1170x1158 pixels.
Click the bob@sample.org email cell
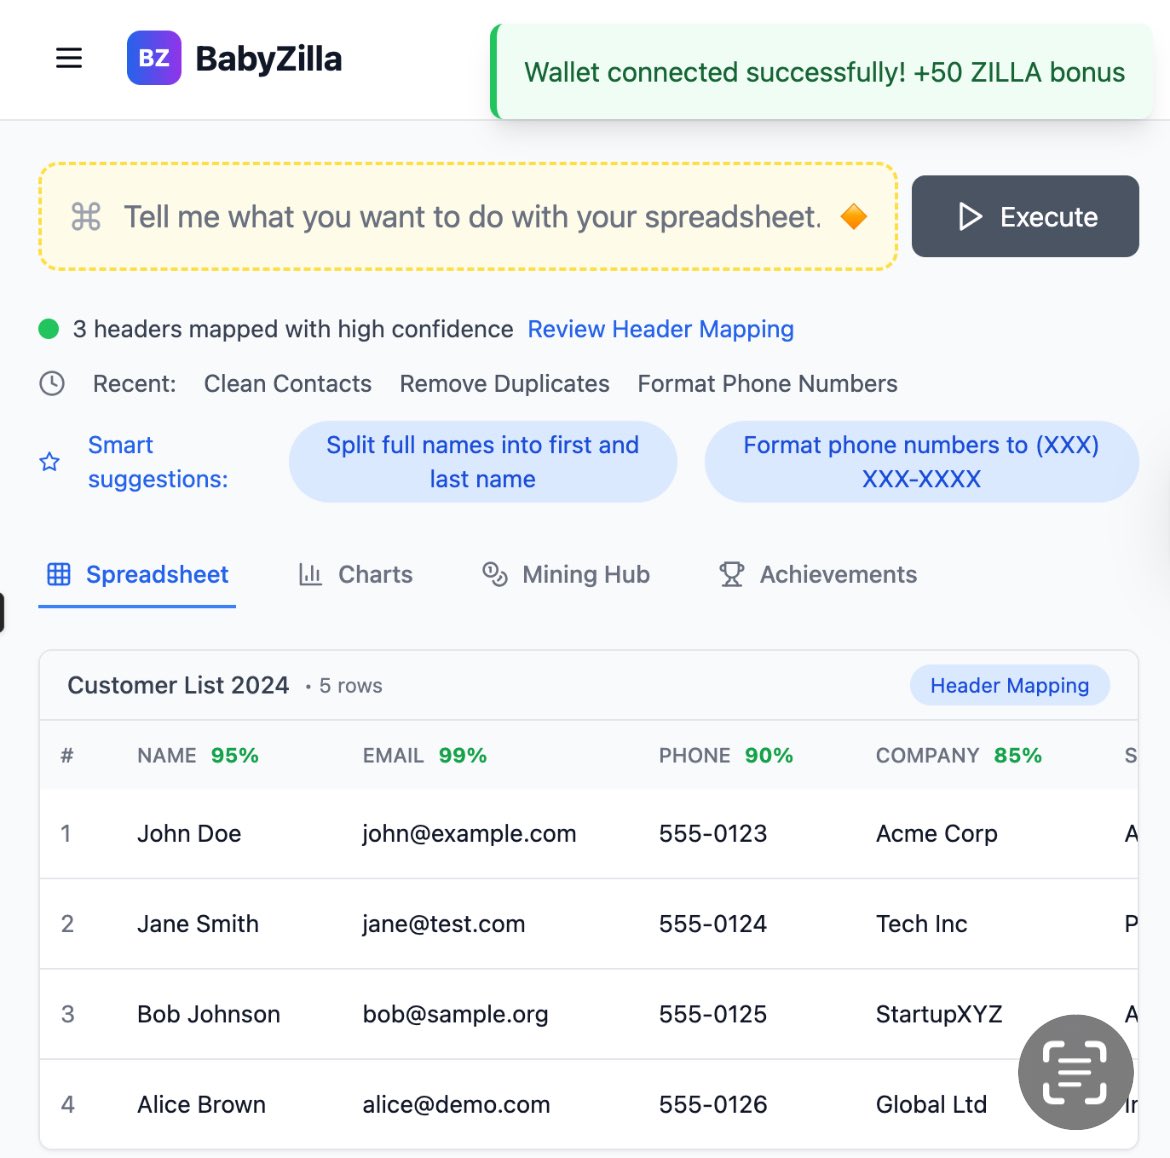(x=455, y=1014)
